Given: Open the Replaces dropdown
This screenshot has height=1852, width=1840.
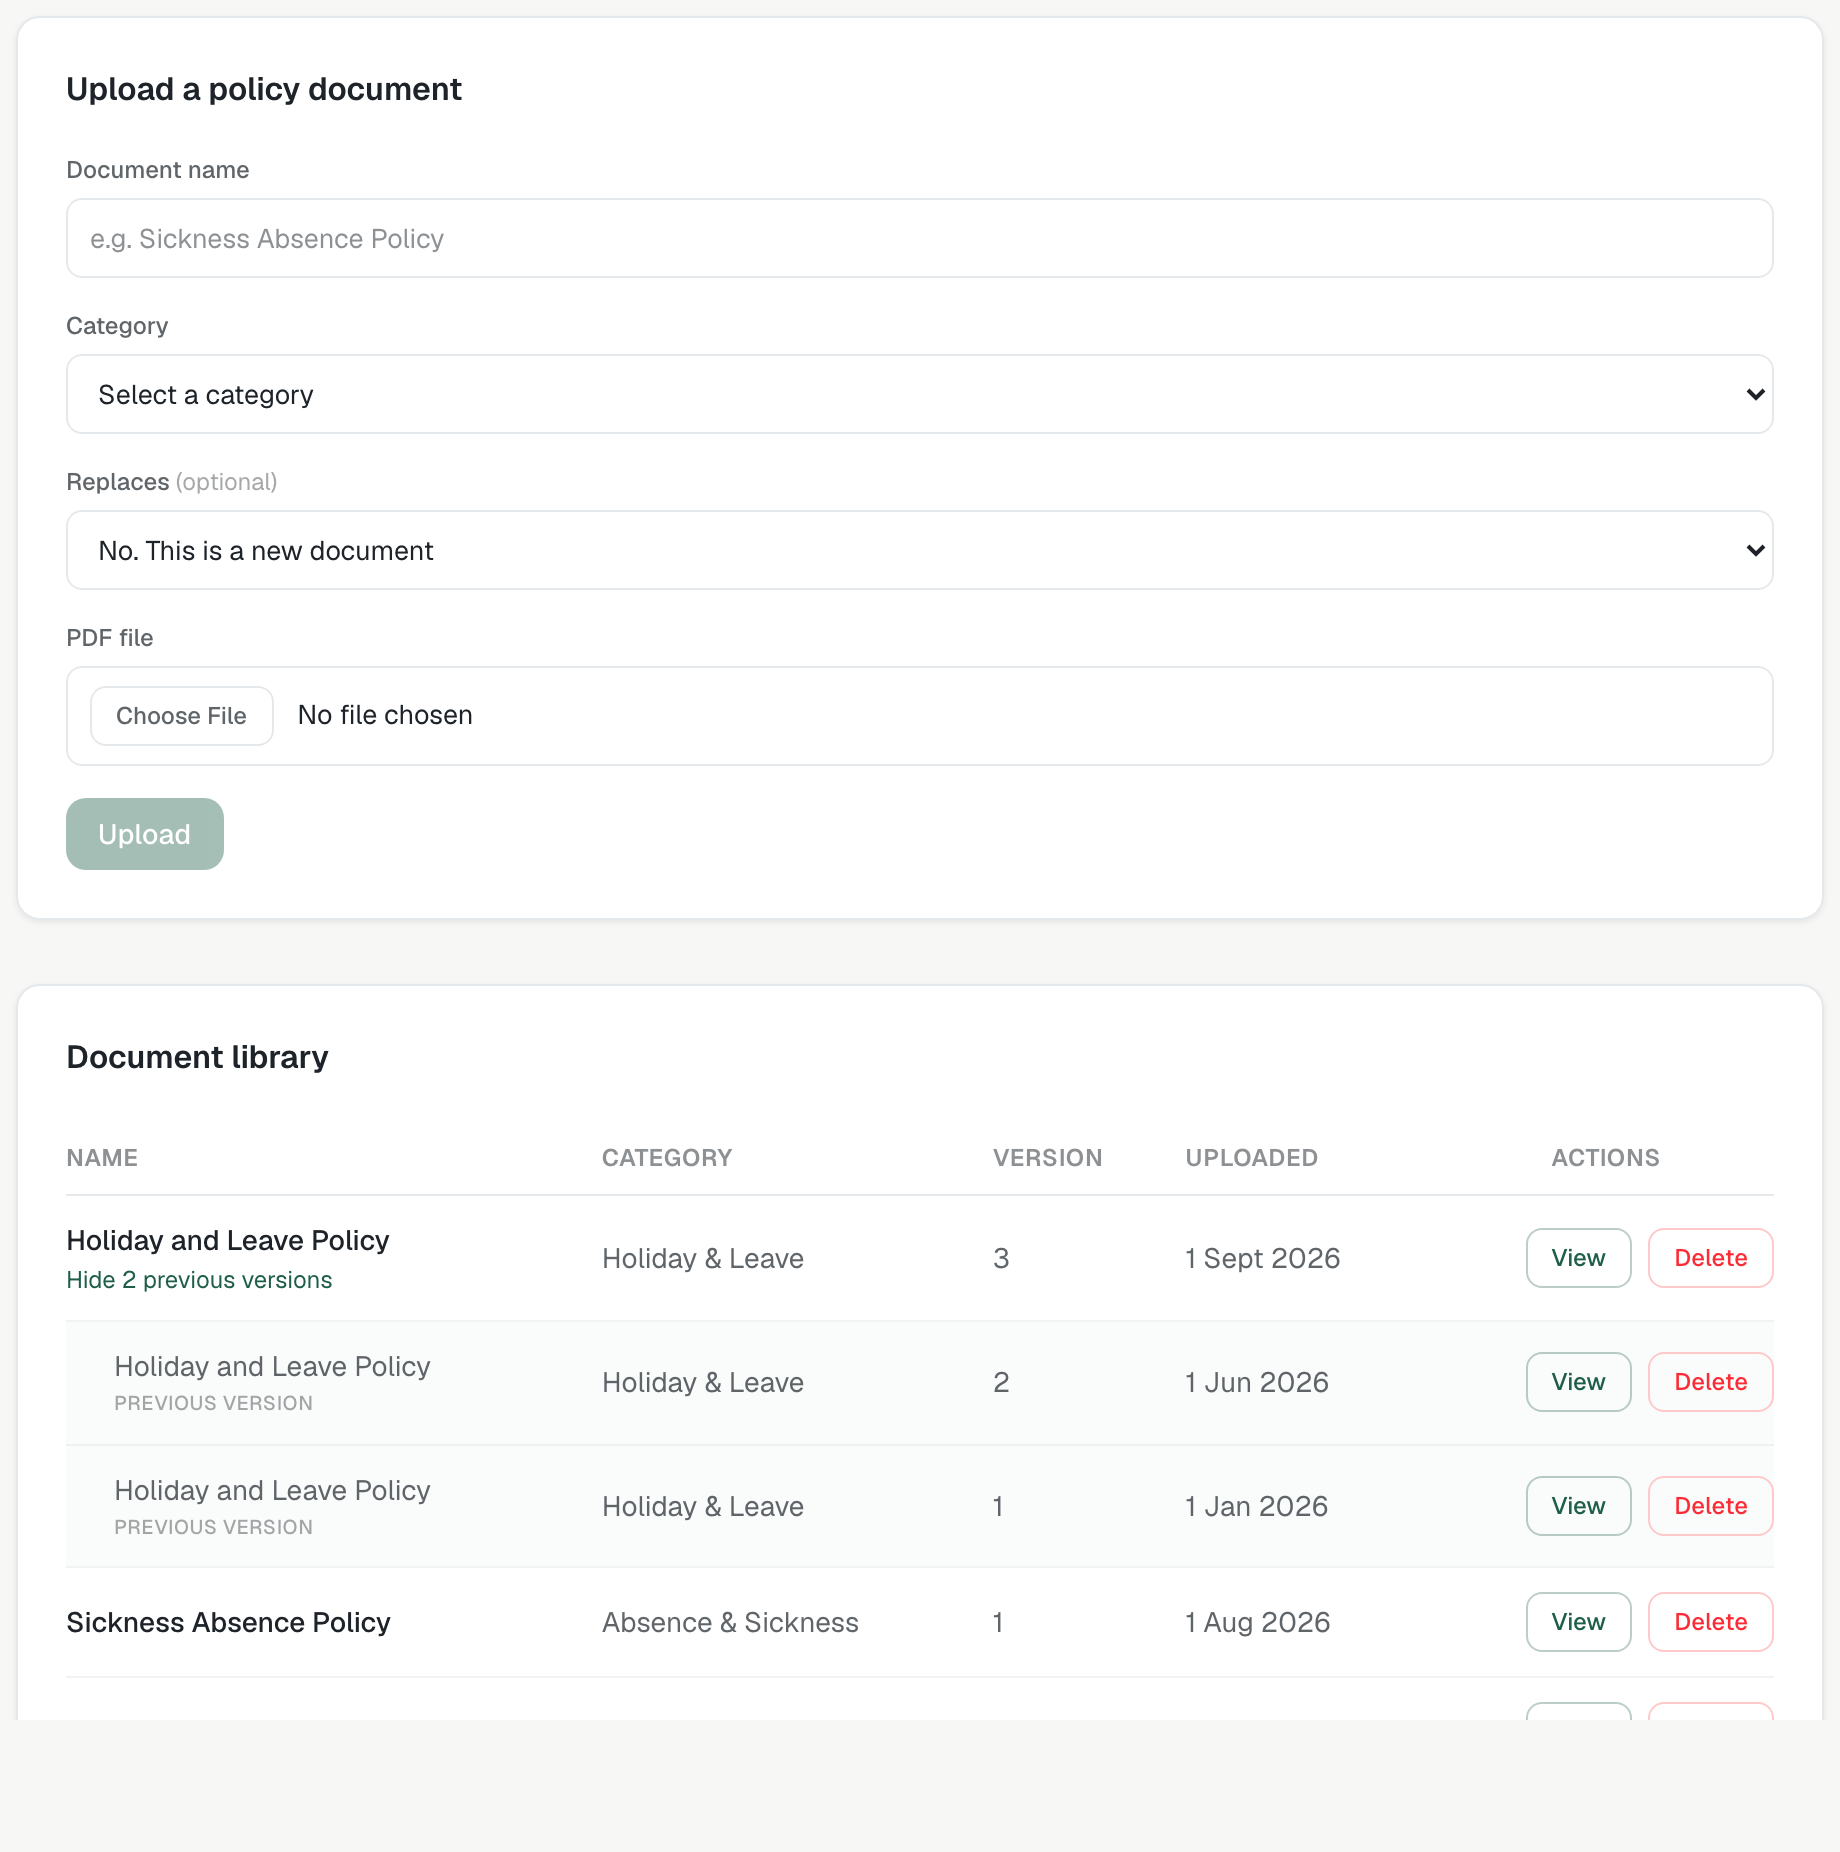Looking at the screenshot, I should tap(919, 550).
